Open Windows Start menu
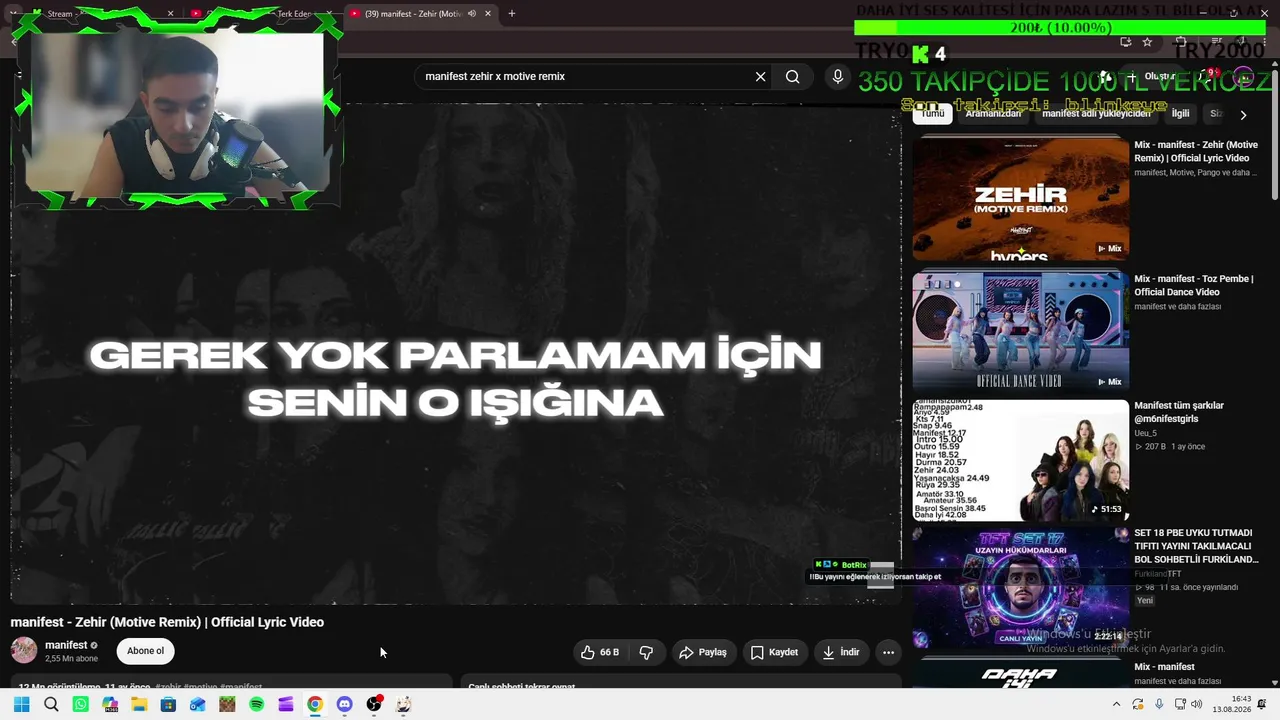 click(x=21, y=705)
